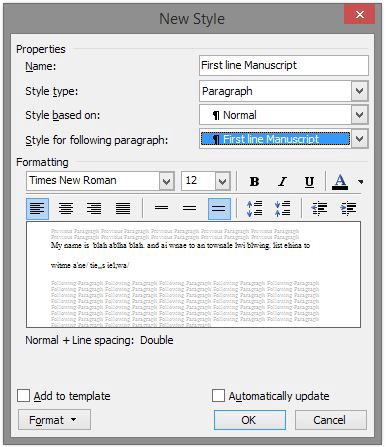
Task: Select Center alignment icon
Action: click(x=66, y=209)
